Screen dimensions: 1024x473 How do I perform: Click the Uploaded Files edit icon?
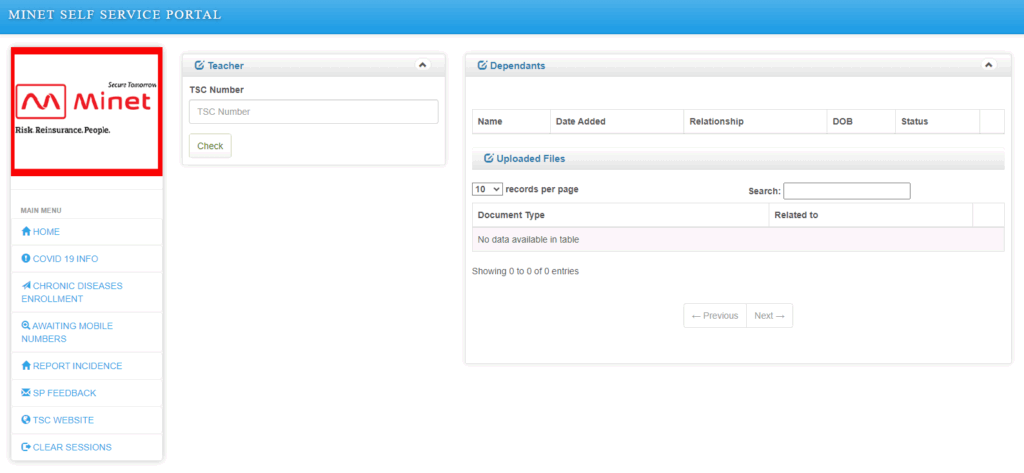click(x=488, y=158)
